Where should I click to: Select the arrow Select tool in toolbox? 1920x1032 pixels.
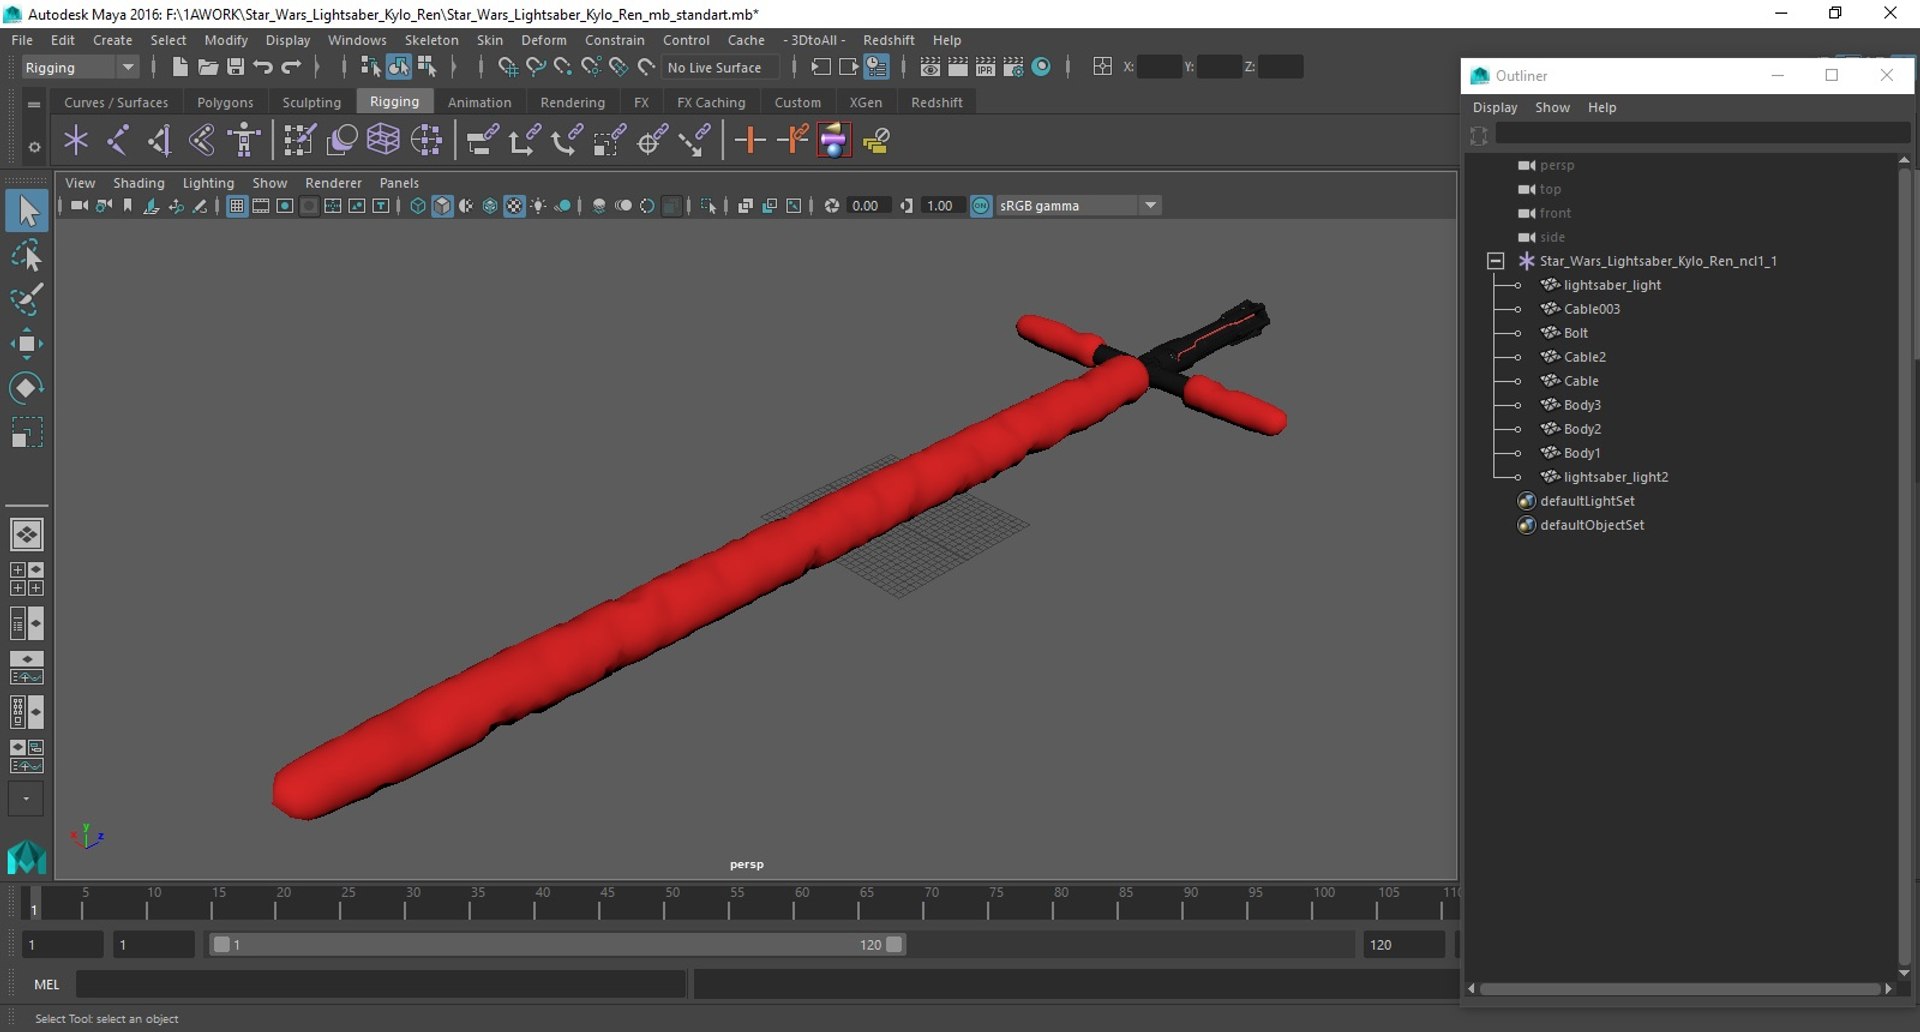point(27,210)
